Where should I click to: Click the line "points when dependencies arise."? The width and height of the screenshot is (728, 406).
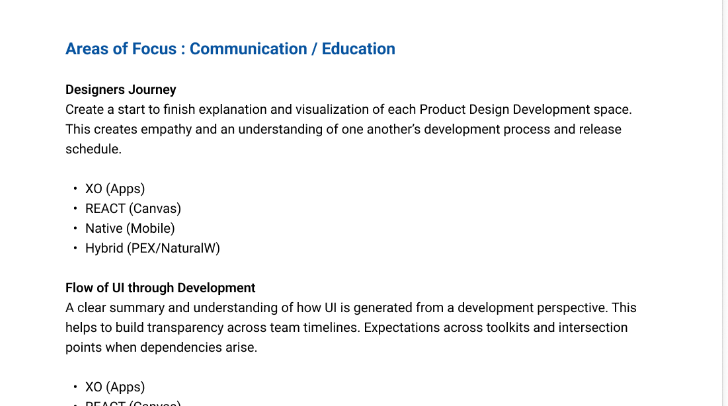[x=161, y=347]
